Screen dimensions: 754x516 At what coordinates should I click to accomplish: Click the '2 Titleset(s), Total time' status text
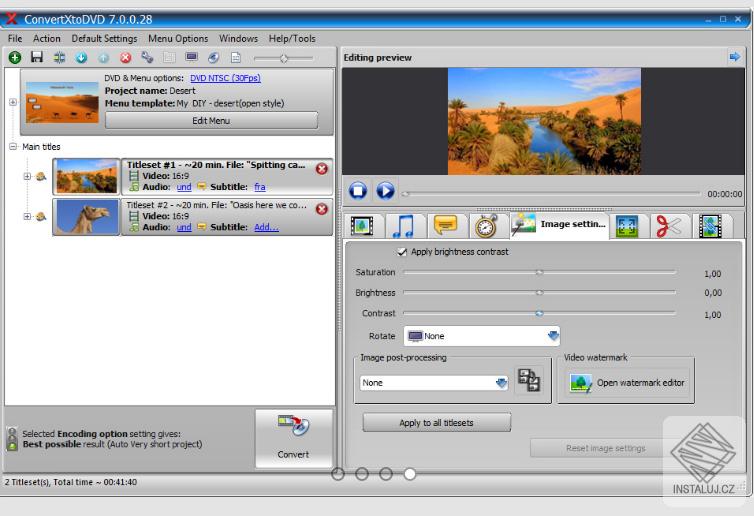click(71, 482)
